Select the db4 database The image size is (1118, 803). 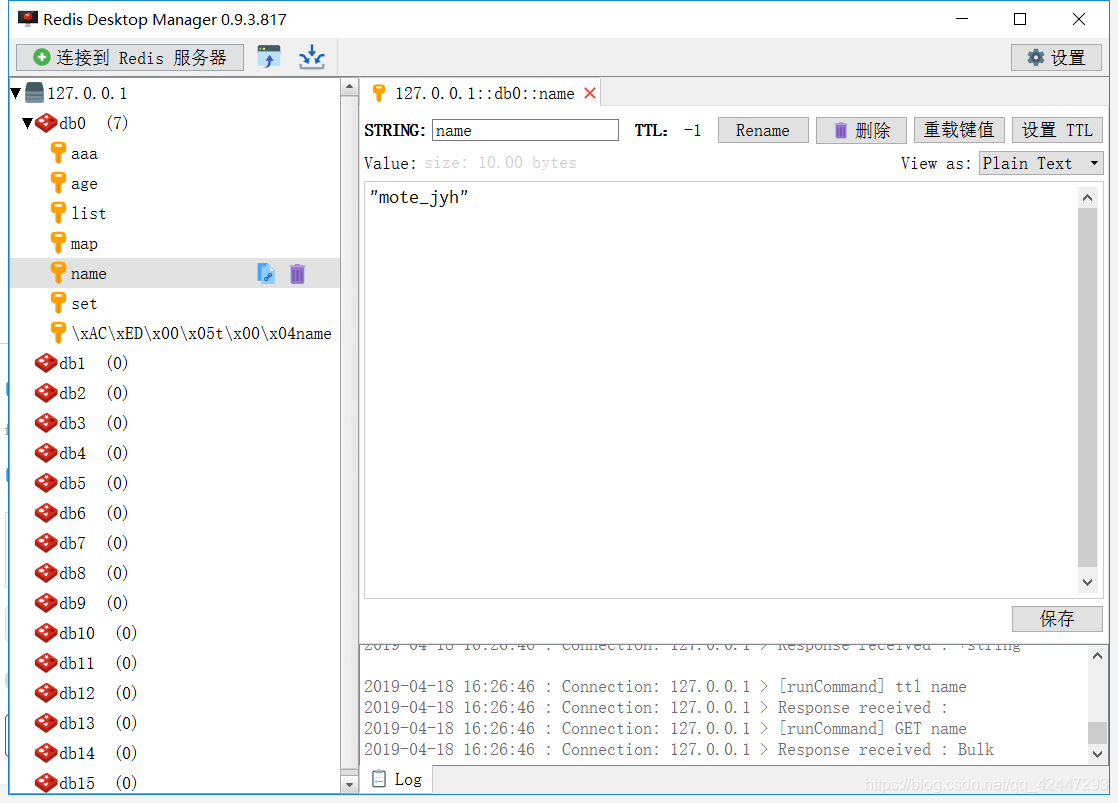click(72, 453)
